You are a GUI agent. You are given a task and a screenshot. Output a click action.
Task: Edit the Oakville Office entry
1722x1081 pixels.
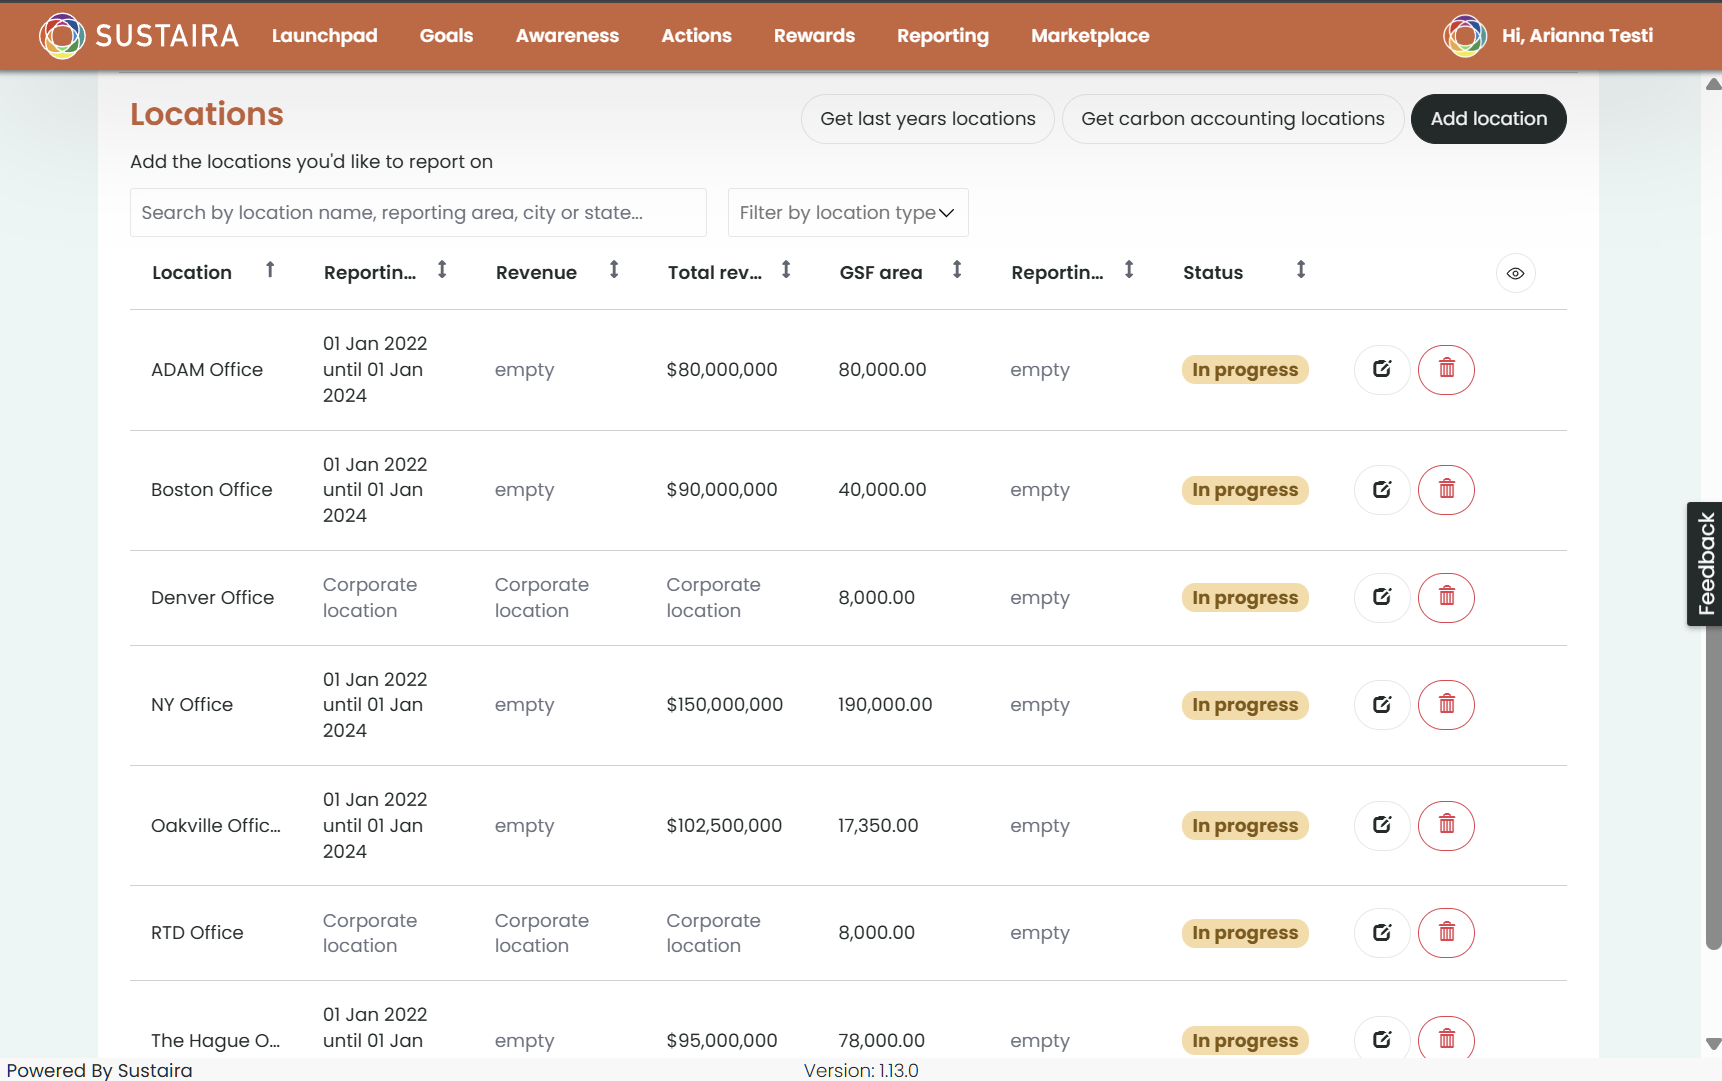pos(1382,826)
